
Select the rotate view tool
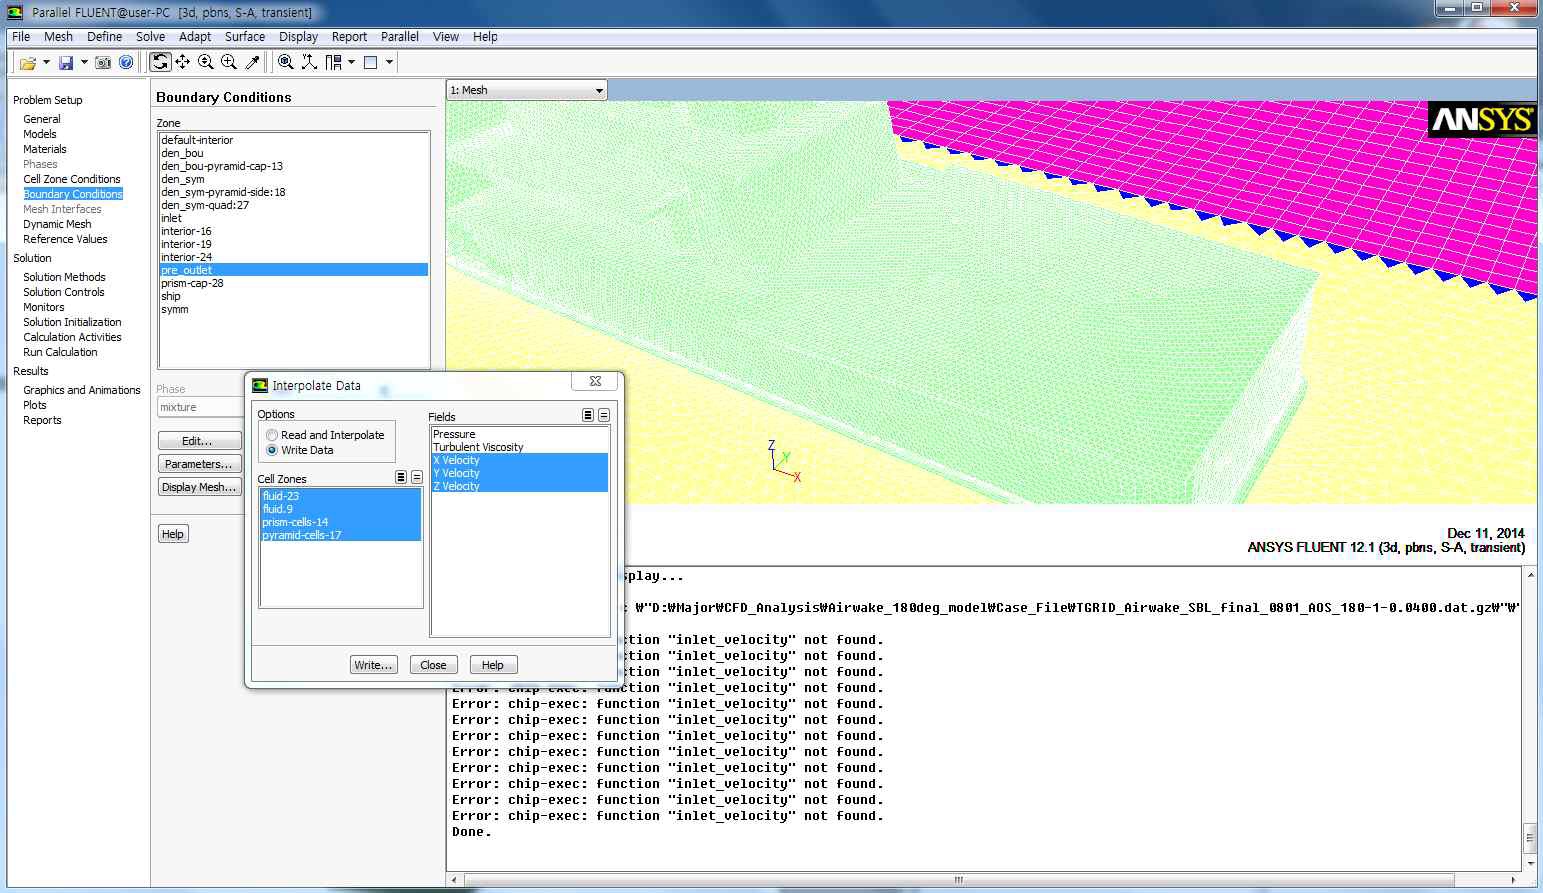coord(160,62)
